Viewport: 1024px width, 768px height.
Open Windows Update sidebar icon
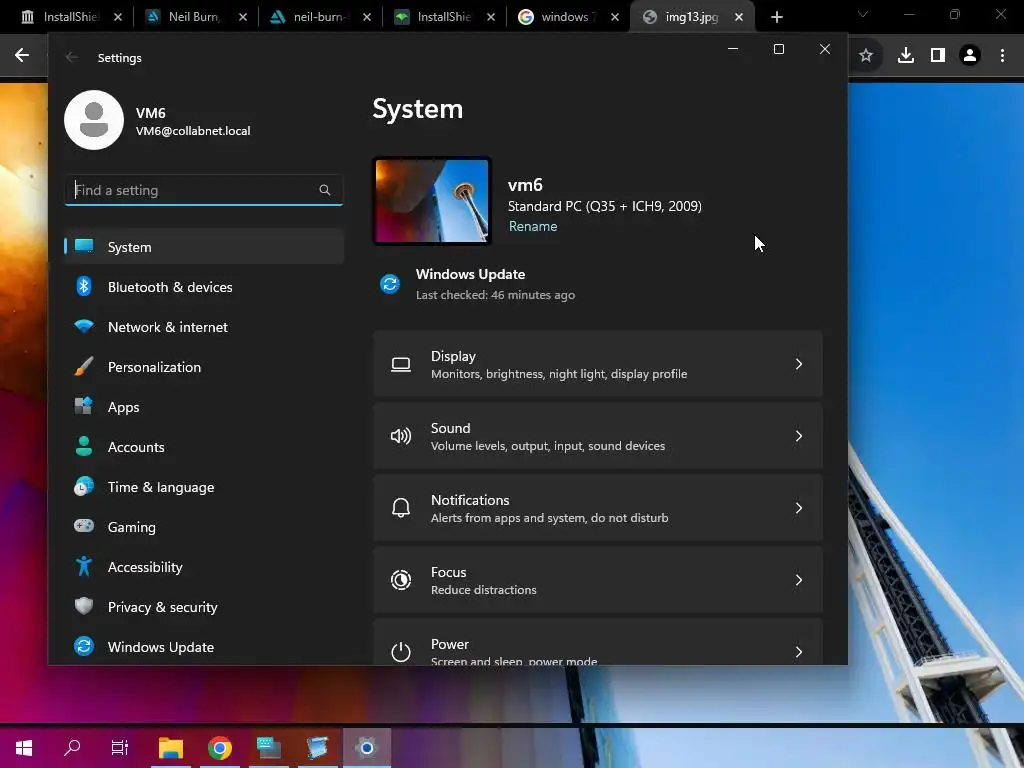[84, 647]
